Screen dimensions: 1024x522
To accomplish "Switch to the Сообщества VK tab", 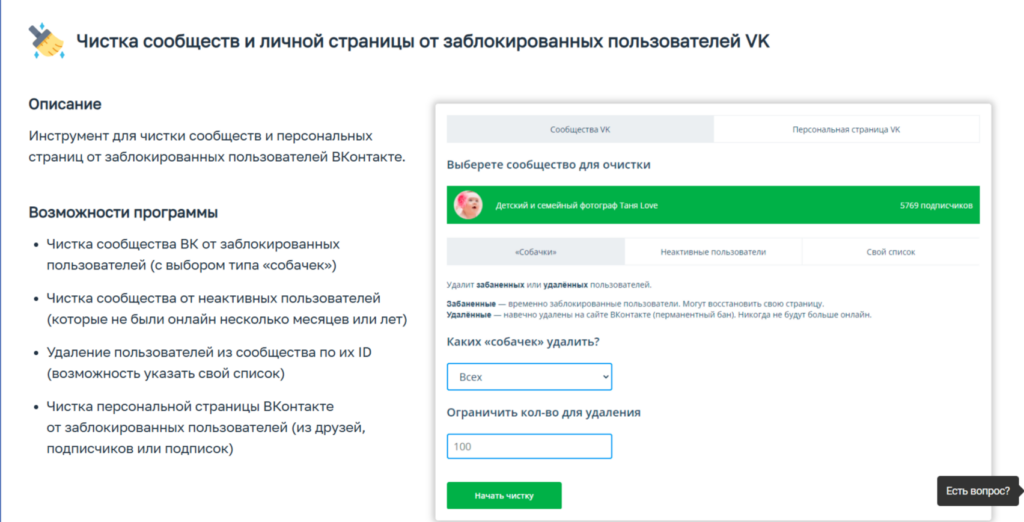I will [x=580, y=130].
